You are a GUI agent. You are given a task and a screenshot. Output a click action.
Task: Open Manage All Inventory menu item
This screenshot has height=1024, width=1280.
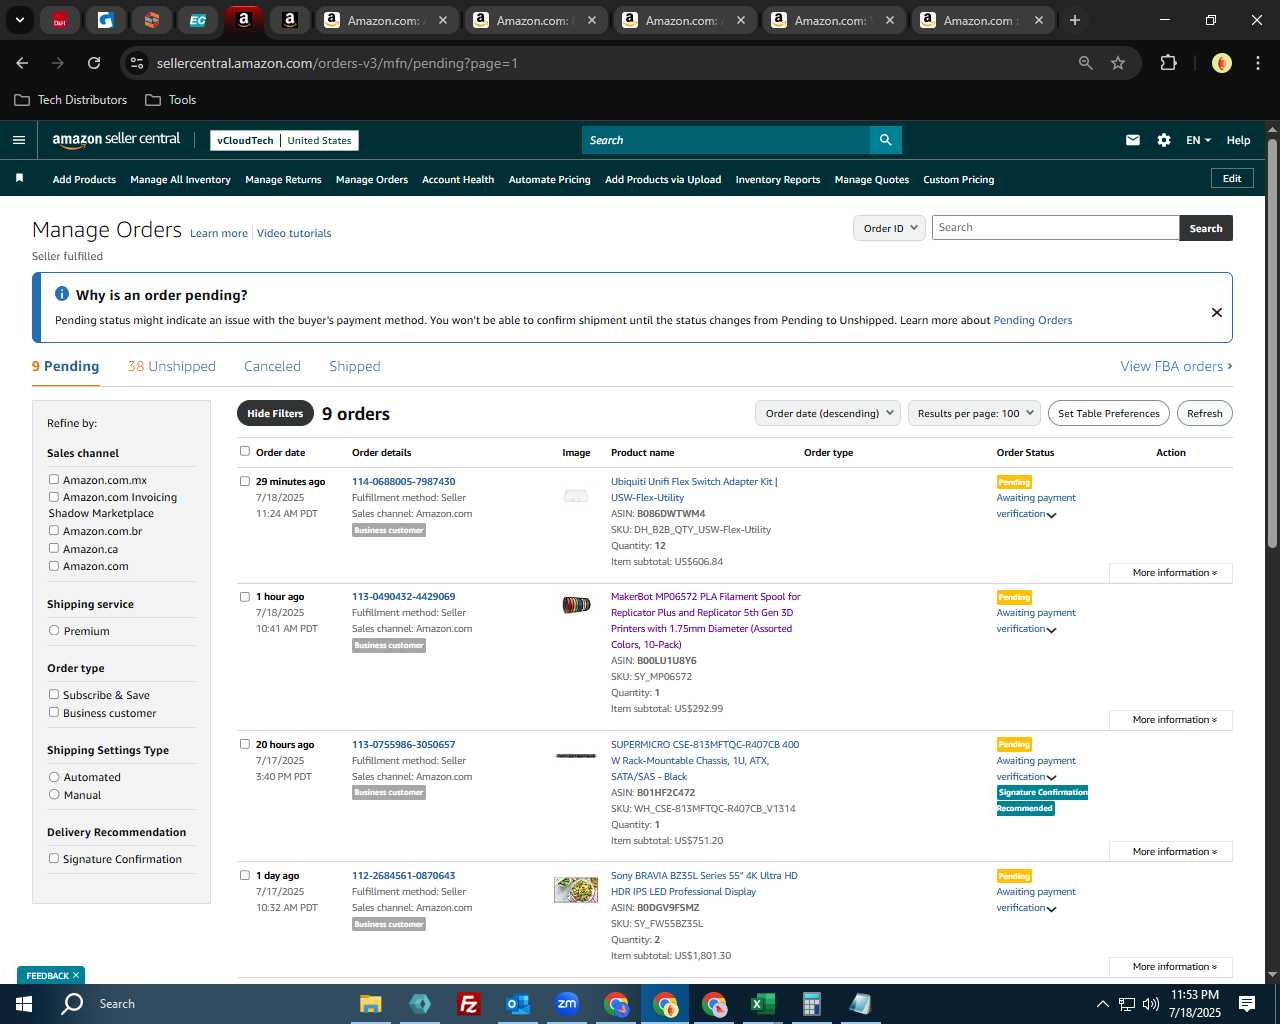click(180, 180)
